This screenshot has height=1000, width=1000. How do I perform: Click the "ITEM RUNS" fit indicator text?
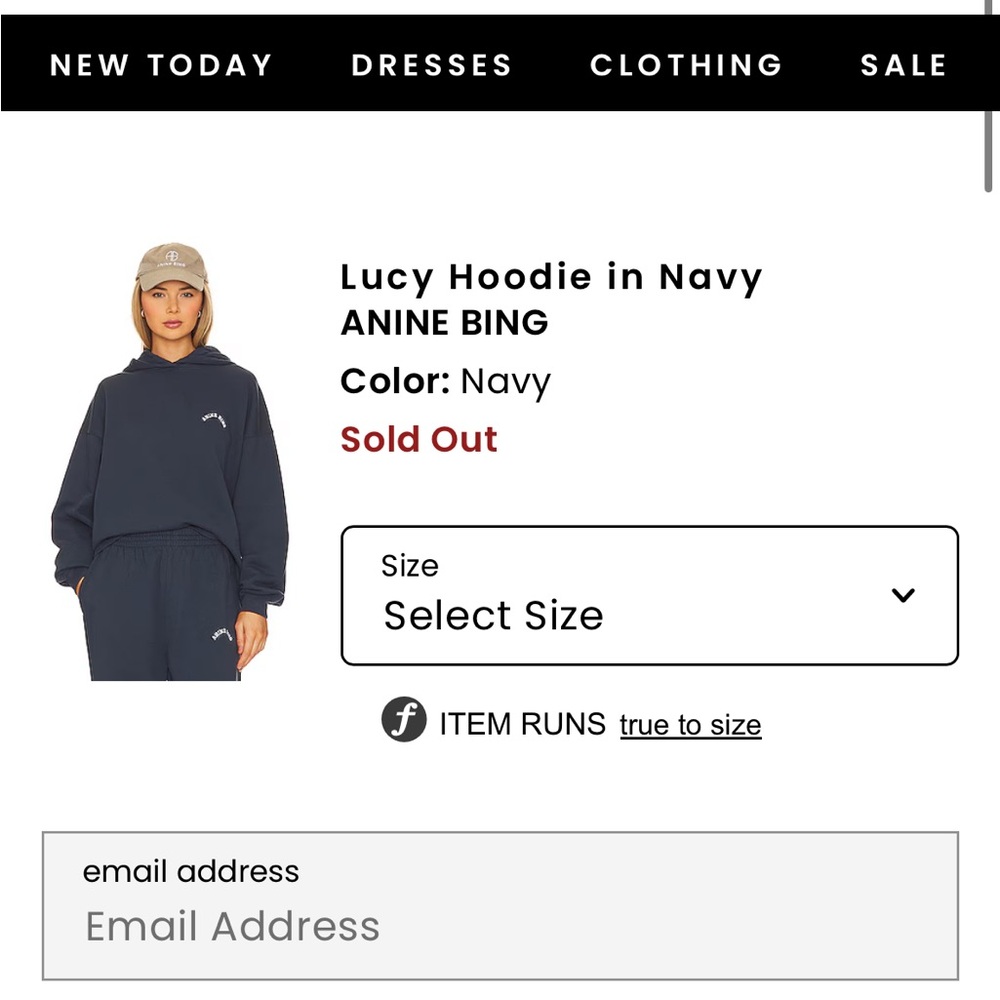(x=520, y=722)
